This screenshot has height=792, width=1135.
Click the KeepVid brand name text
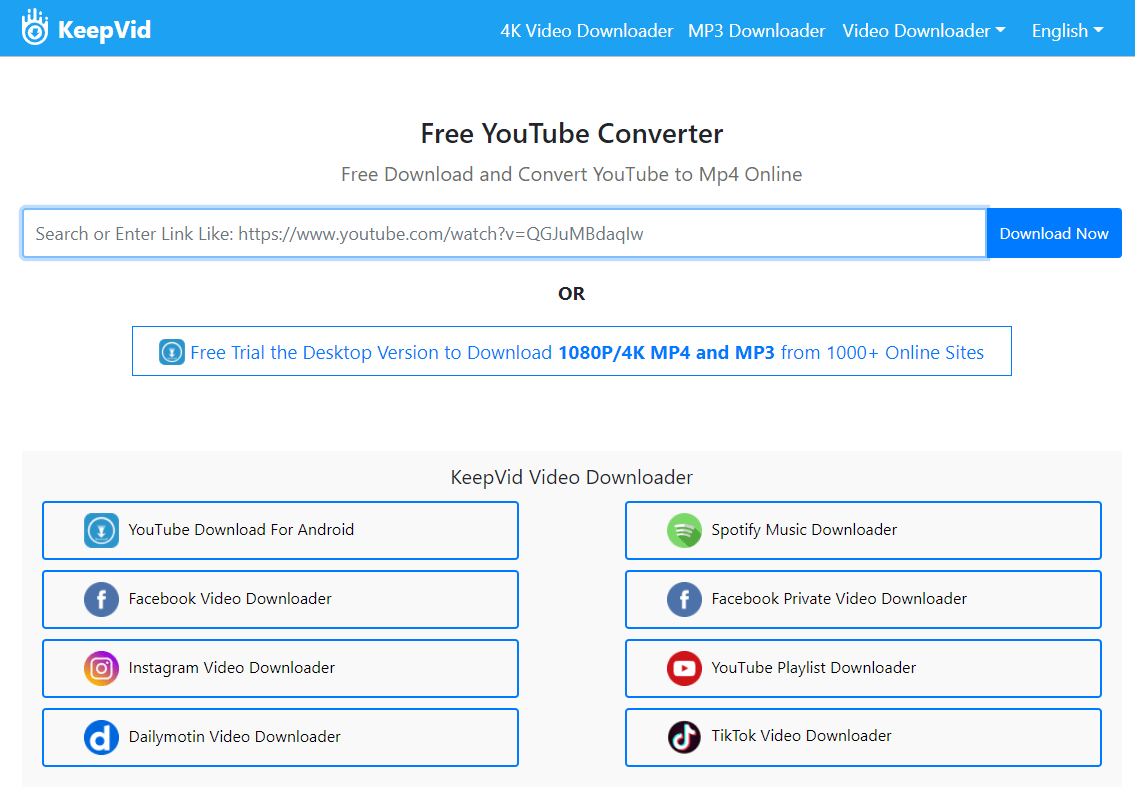[104, 30]
